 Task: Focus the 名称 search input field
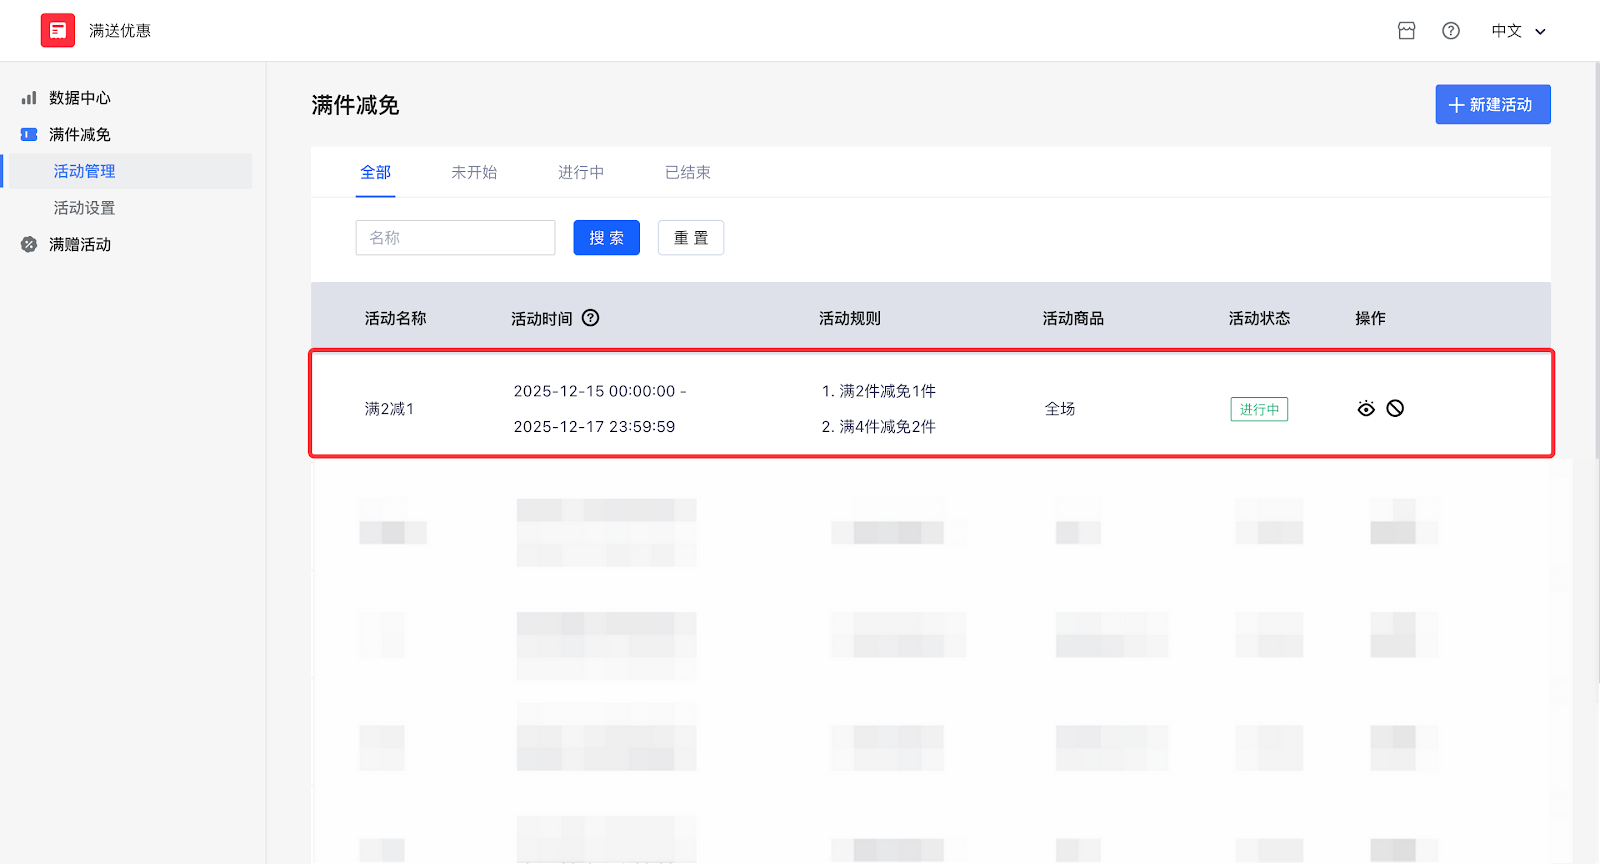click(x=455, y=238)
